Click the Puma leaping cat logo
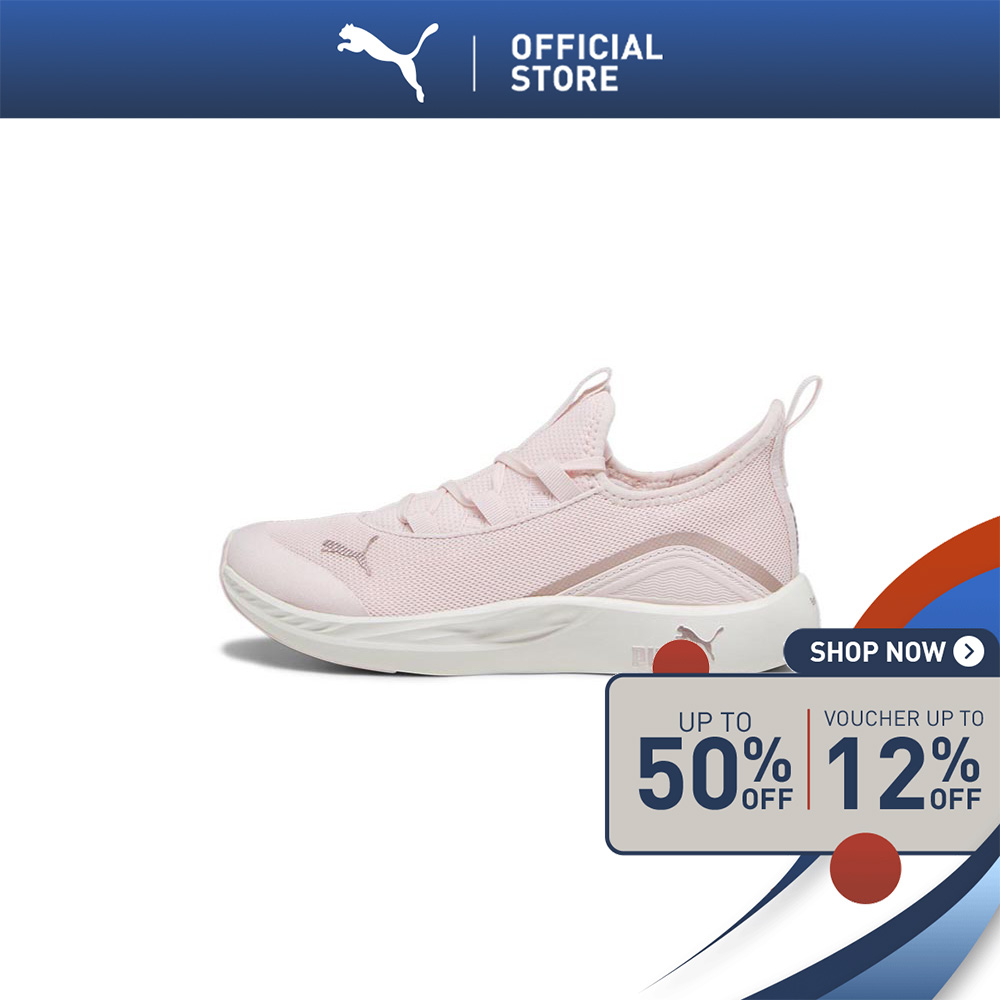 [x=388, y=62]
